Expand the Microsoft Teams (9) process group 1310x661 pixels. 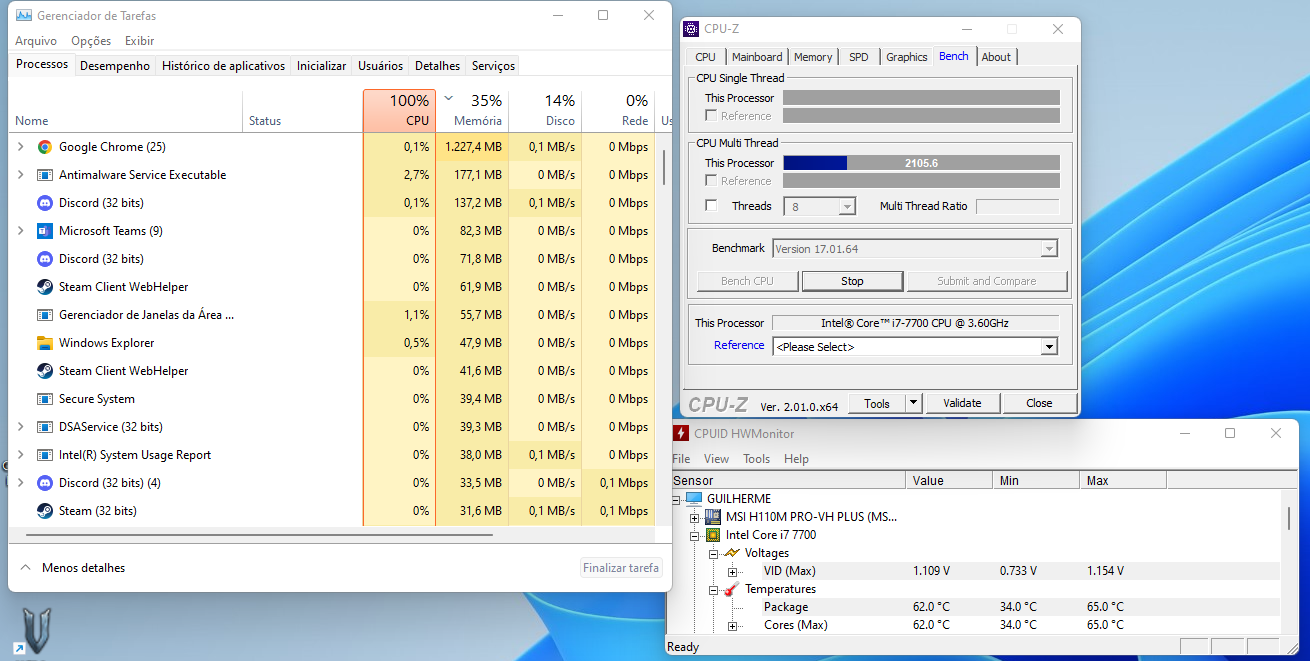pos(21,231)
